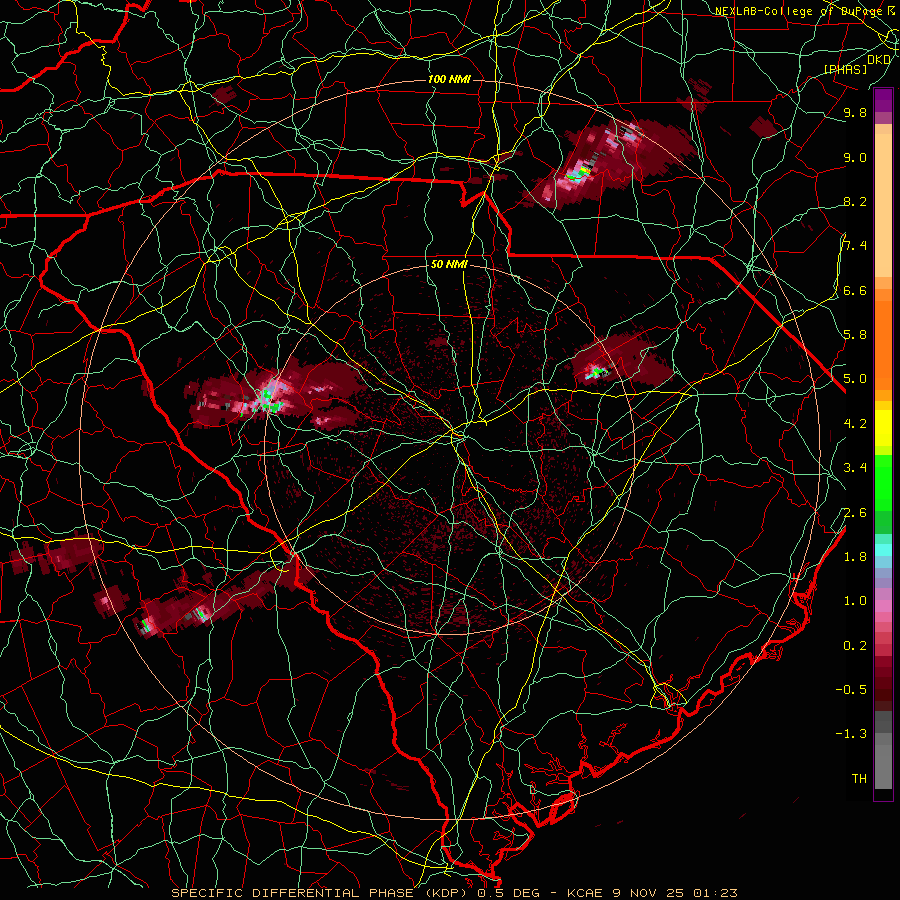This screenshot has width=900, height=900.
Task: Select the 1.0 scale label
Action: [855, 600]
